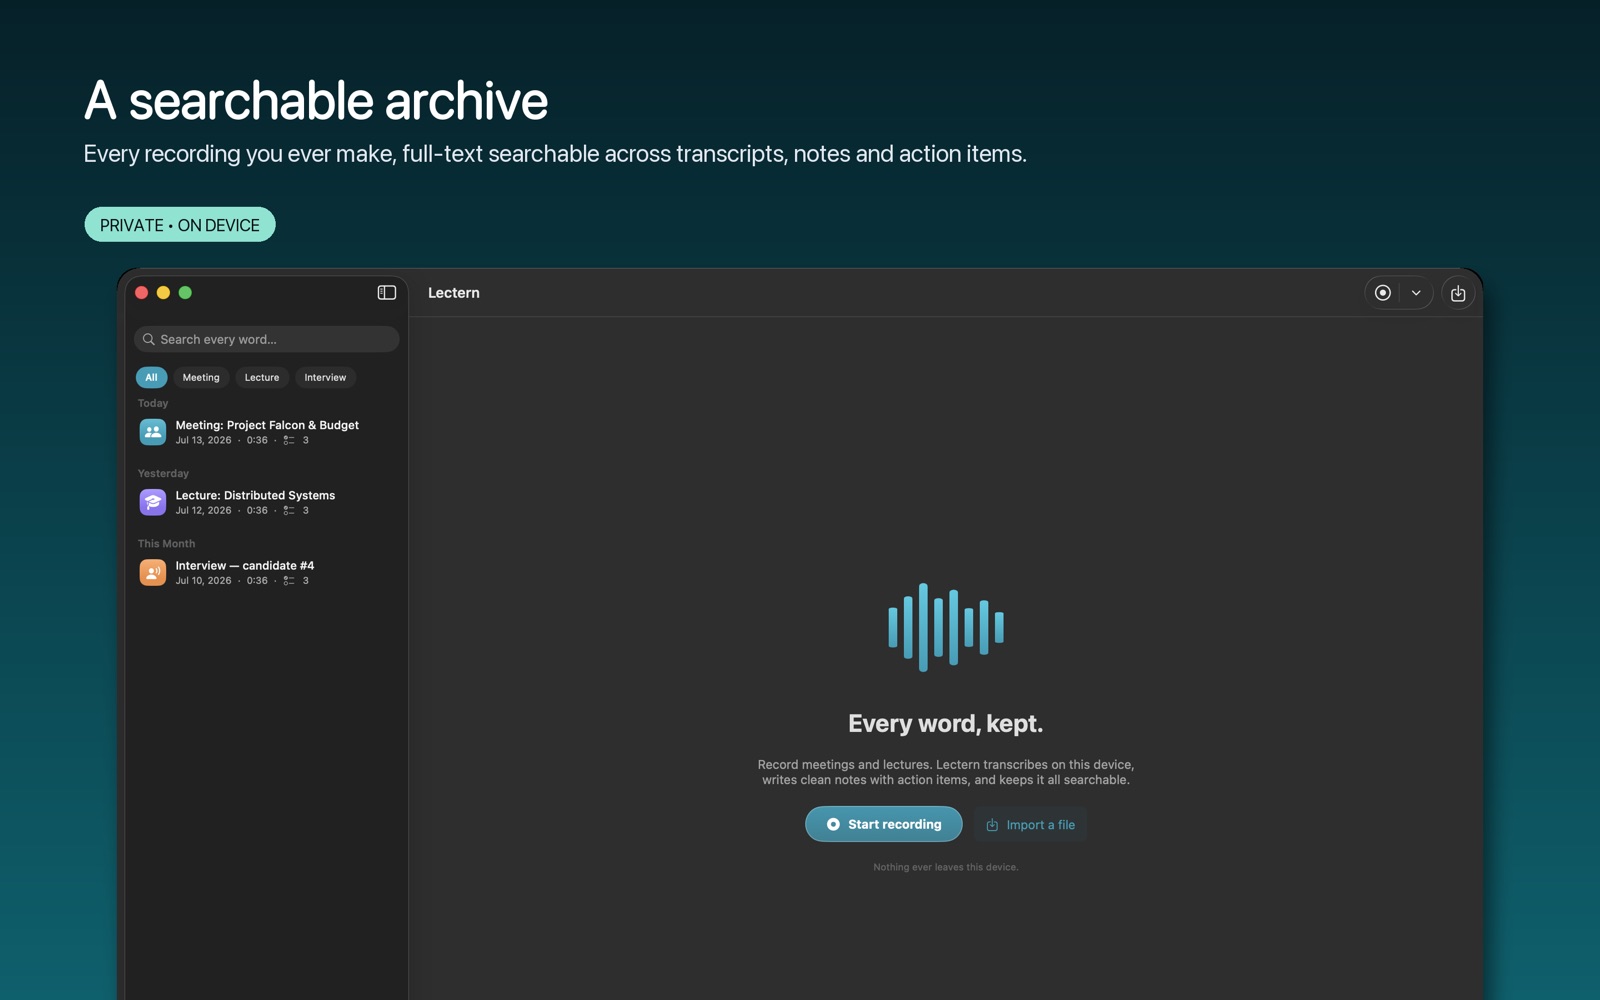Filter recordings by Interview
Image resolution: width=1600 pixels, height=1000 pixels.
(325, 377)
